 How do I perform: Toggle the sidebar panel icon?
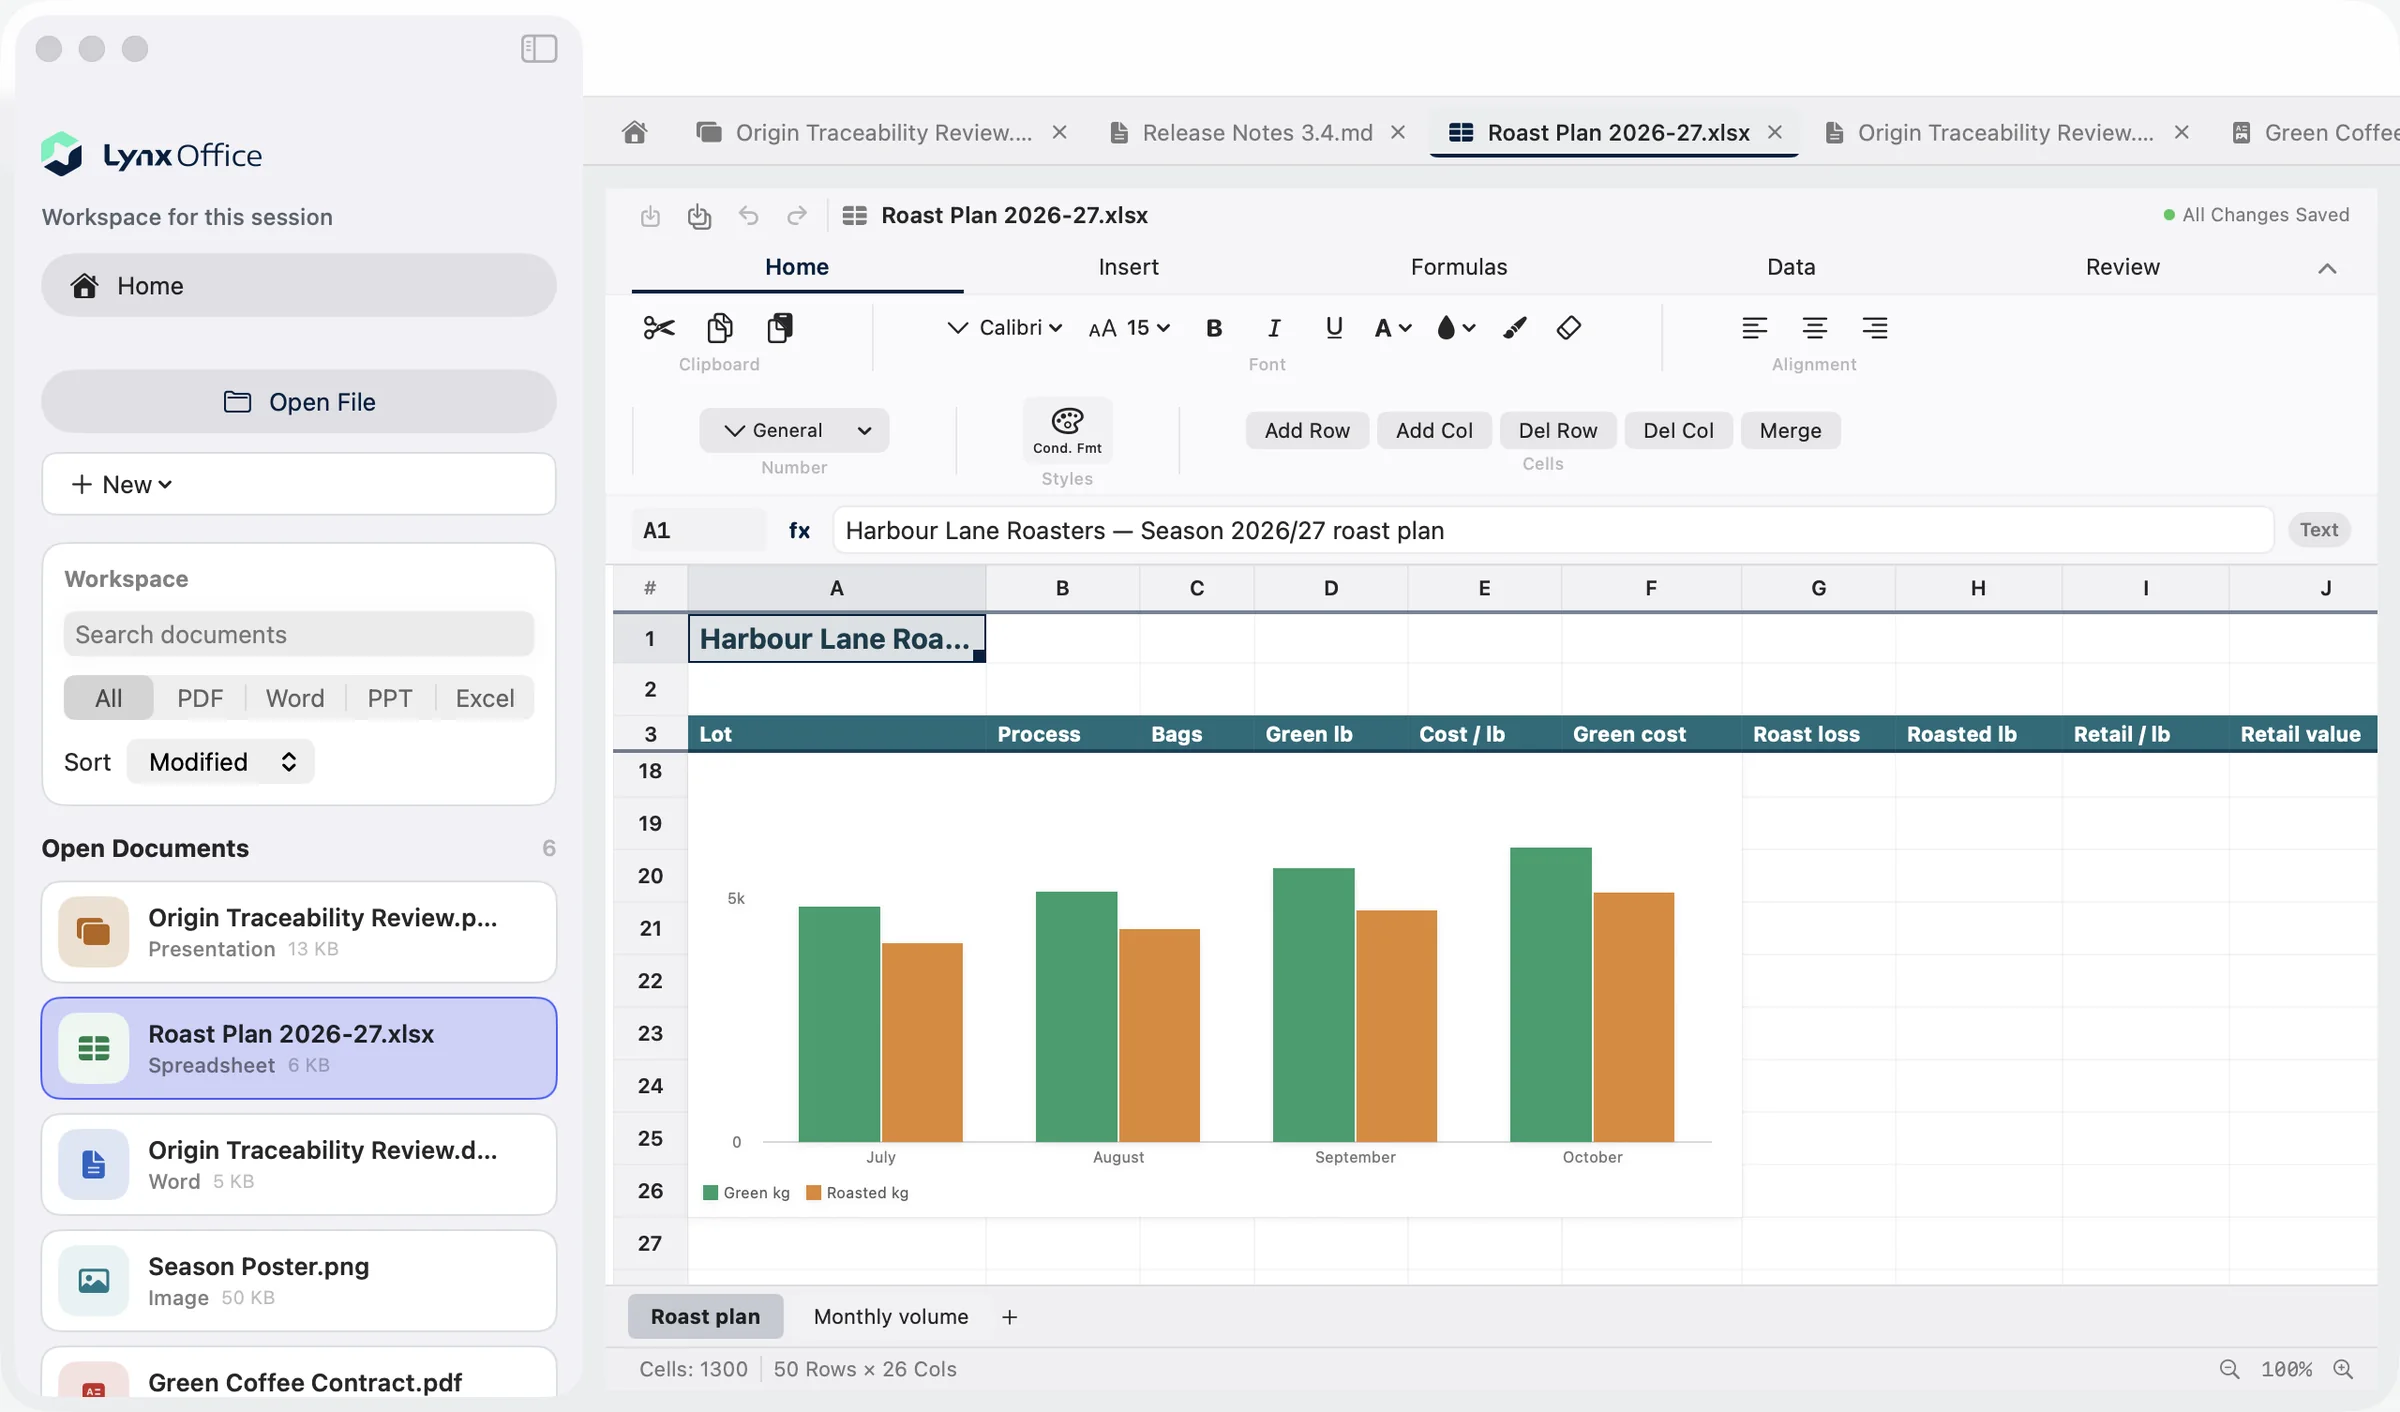(x=539, y=48)
